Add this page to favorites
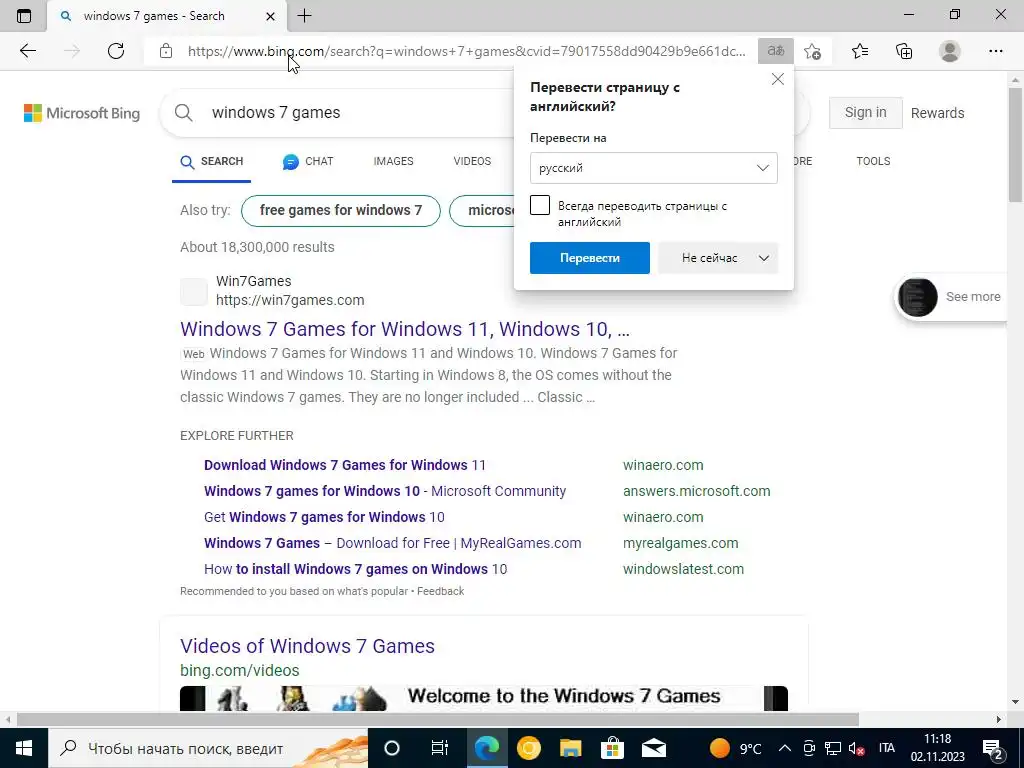The image size is (1024, 768). [812, 51]
